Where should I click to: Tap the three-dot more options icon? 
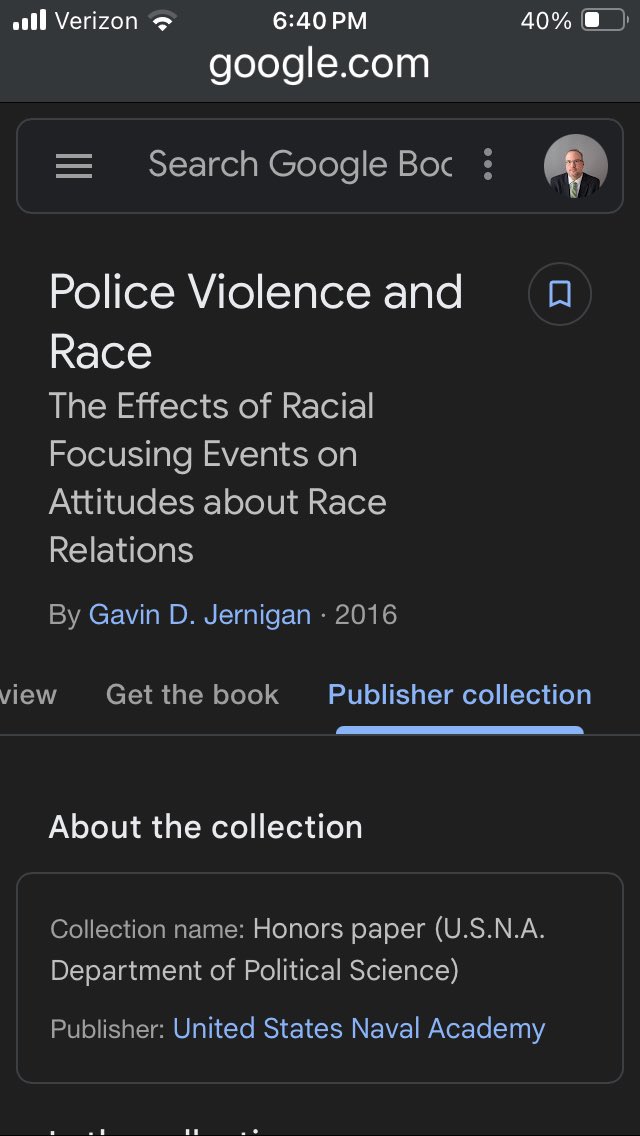488,164
